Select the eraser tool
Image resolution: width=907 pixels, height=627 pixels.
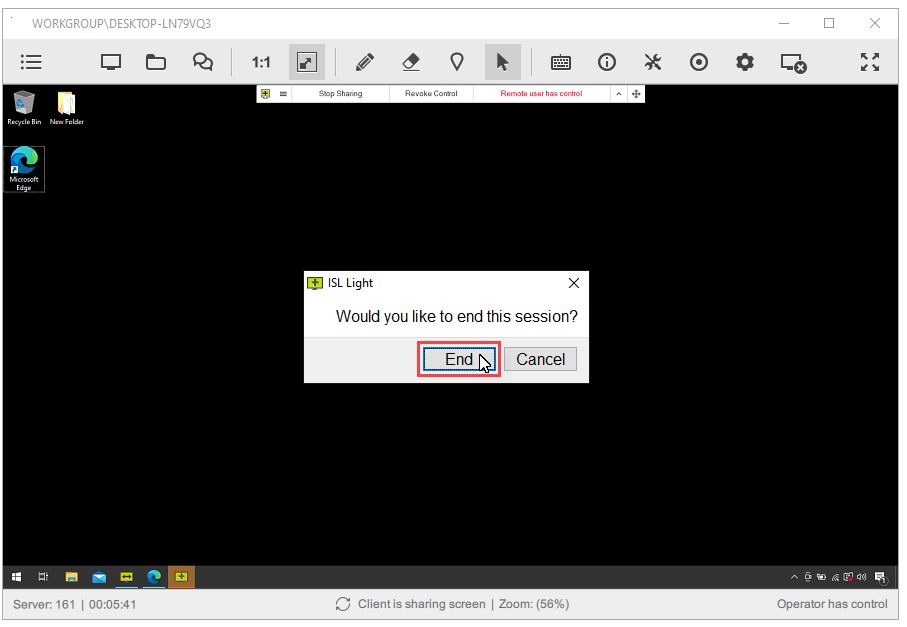(x=410, y=62)
